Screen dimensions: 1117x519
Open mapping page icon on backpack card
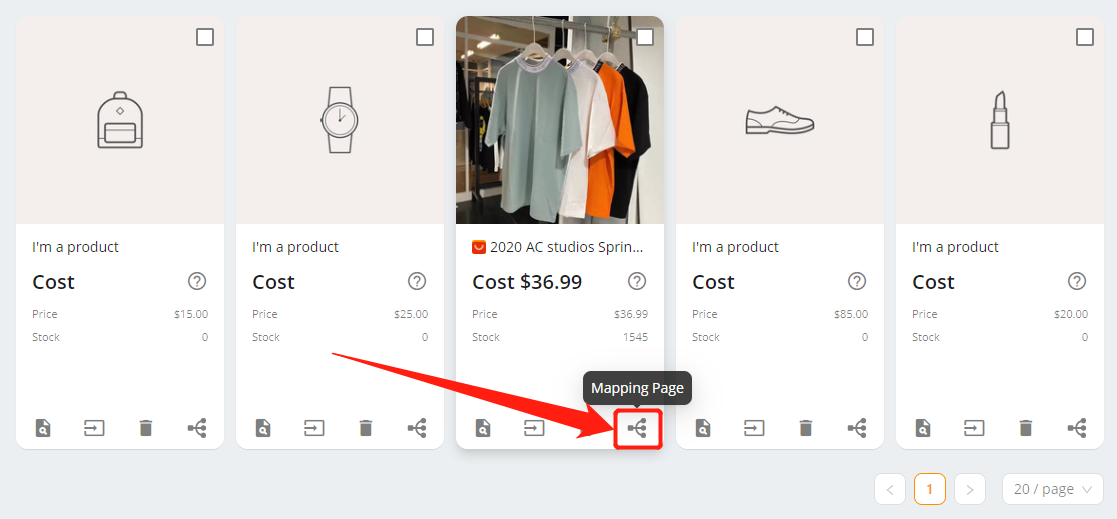[x=197, y=428]
